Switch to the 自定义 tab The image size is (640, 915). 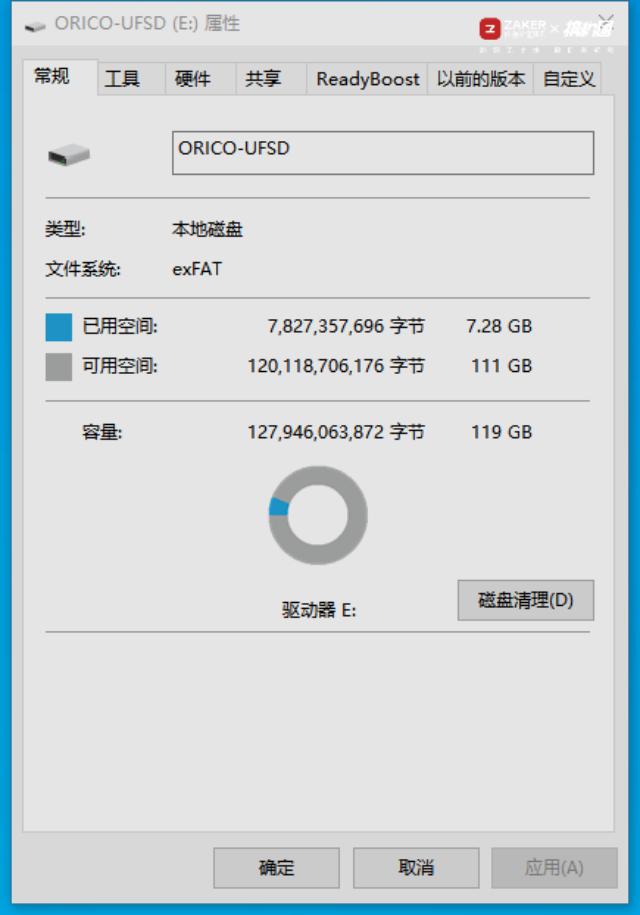click(568, 79)
